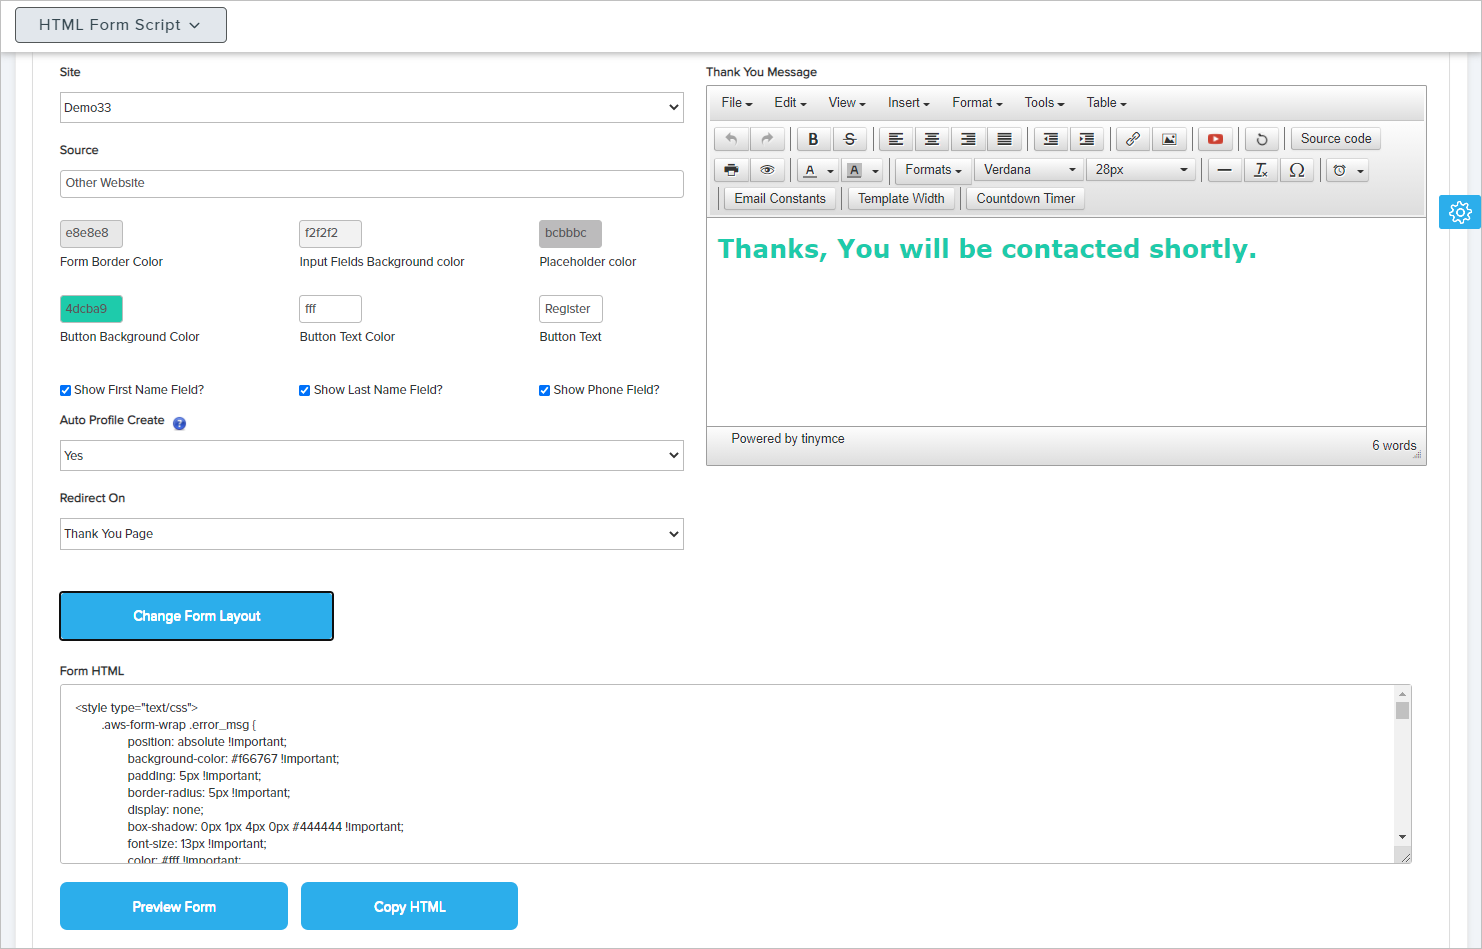This screenshot has width=1482, height=949.
Task: Uncheck Show First Name Field
Action: coord(66,391)
